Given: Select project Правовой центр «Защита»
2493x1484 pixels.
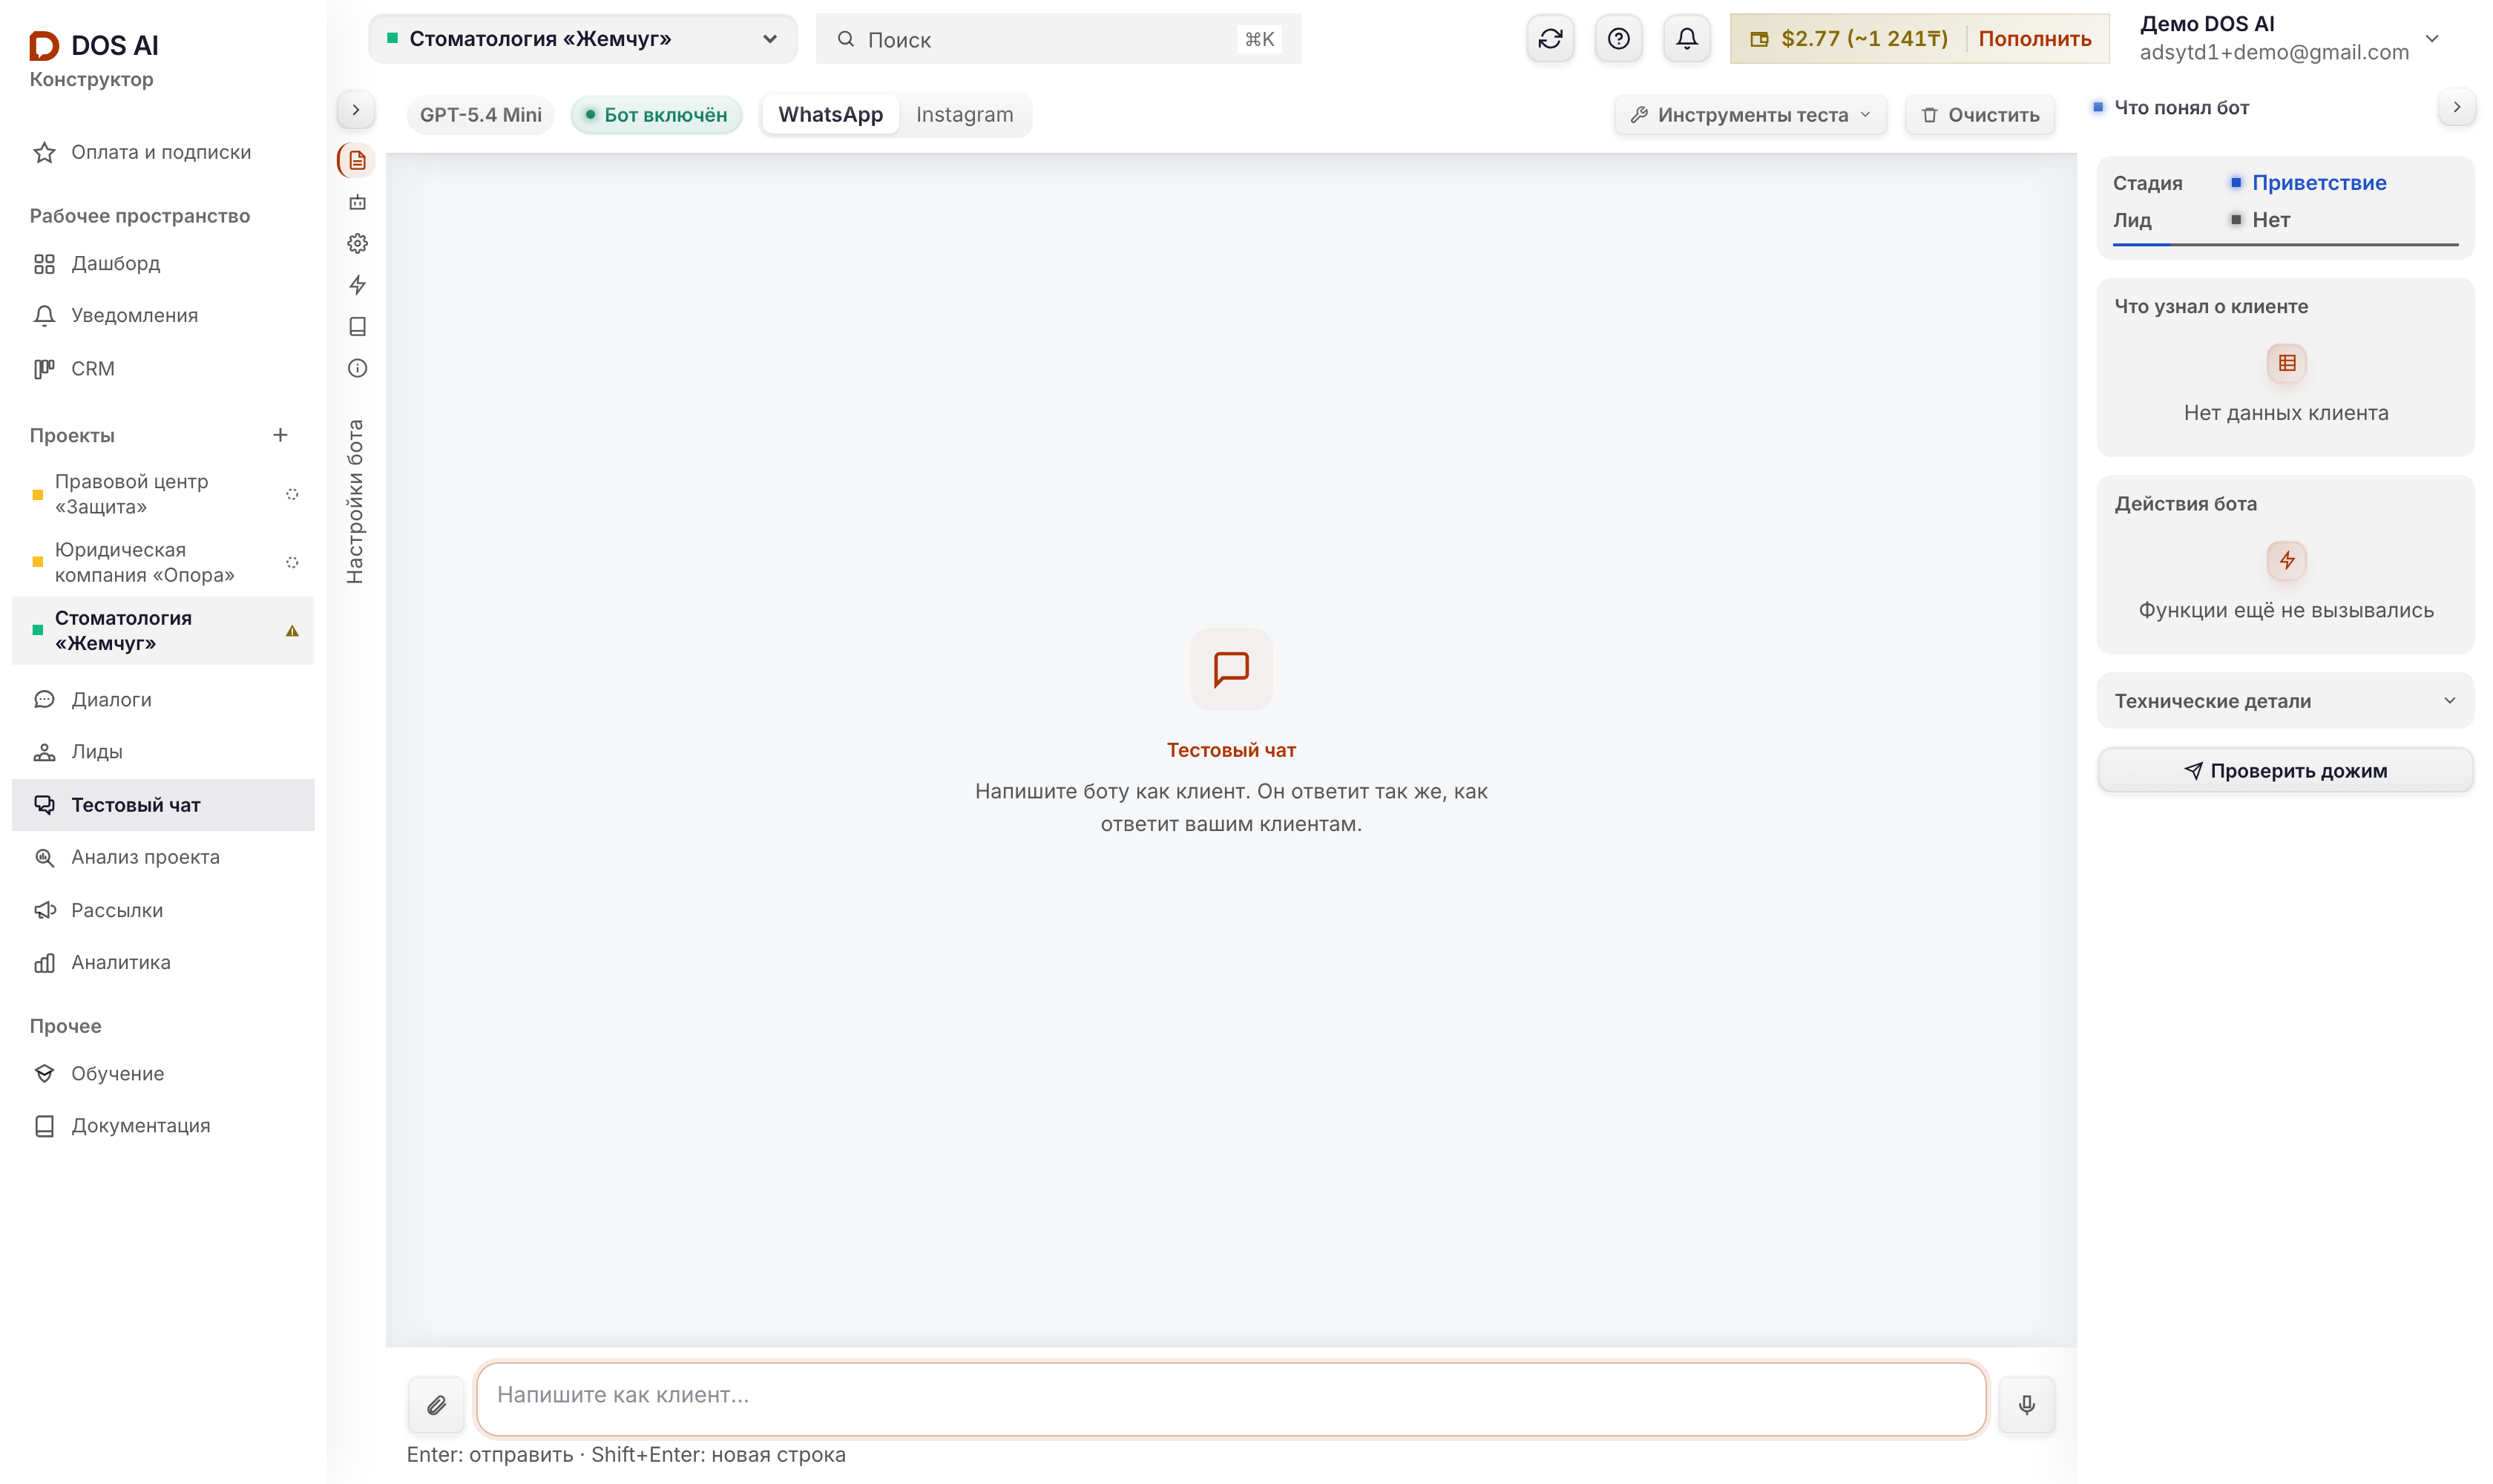Looking at the screenshot, I should click(163, 494).
